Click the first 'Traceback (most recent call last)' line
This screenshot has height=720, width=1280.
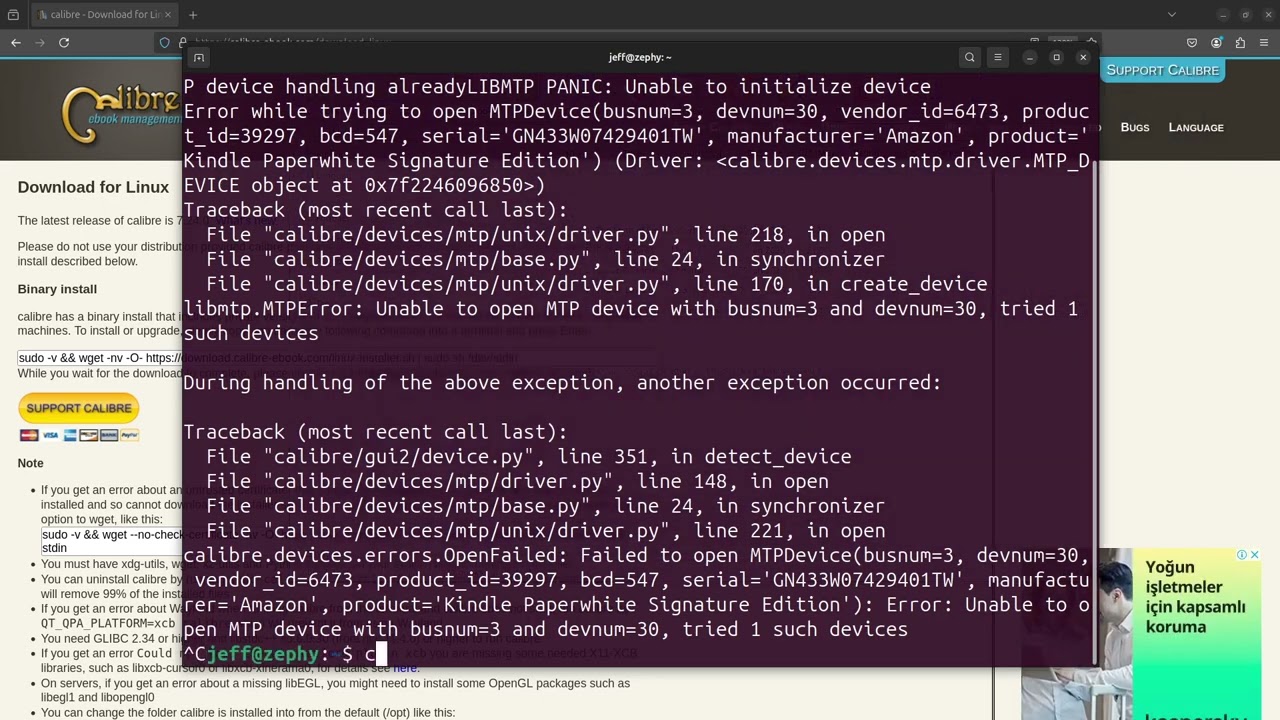tap(375, 210)
